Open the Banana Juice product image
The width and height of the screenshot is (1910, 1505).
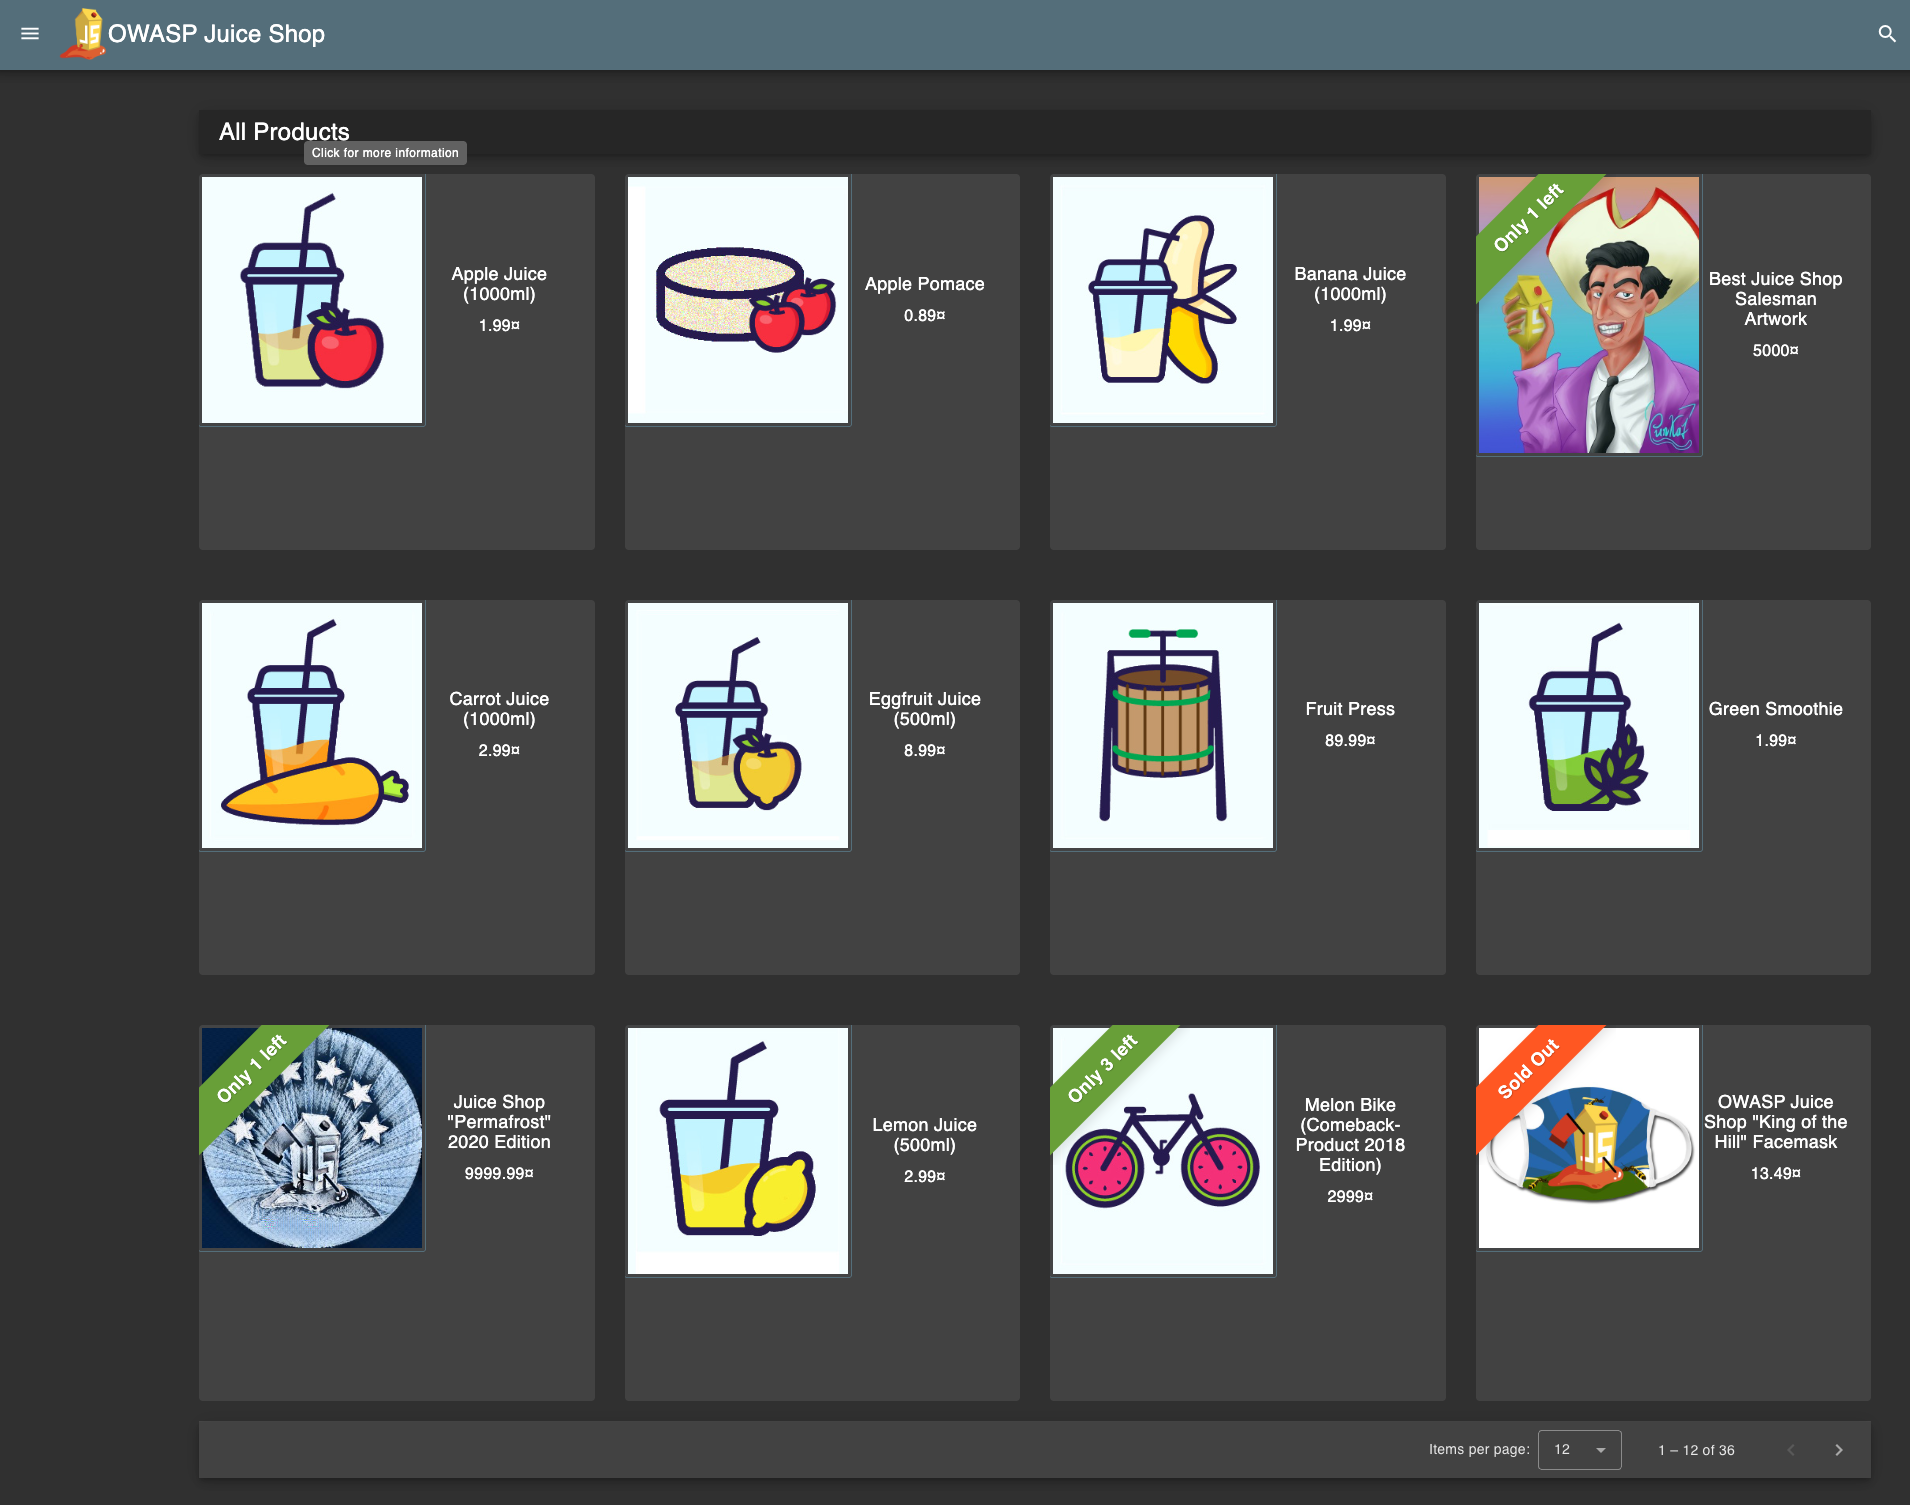1163,300
